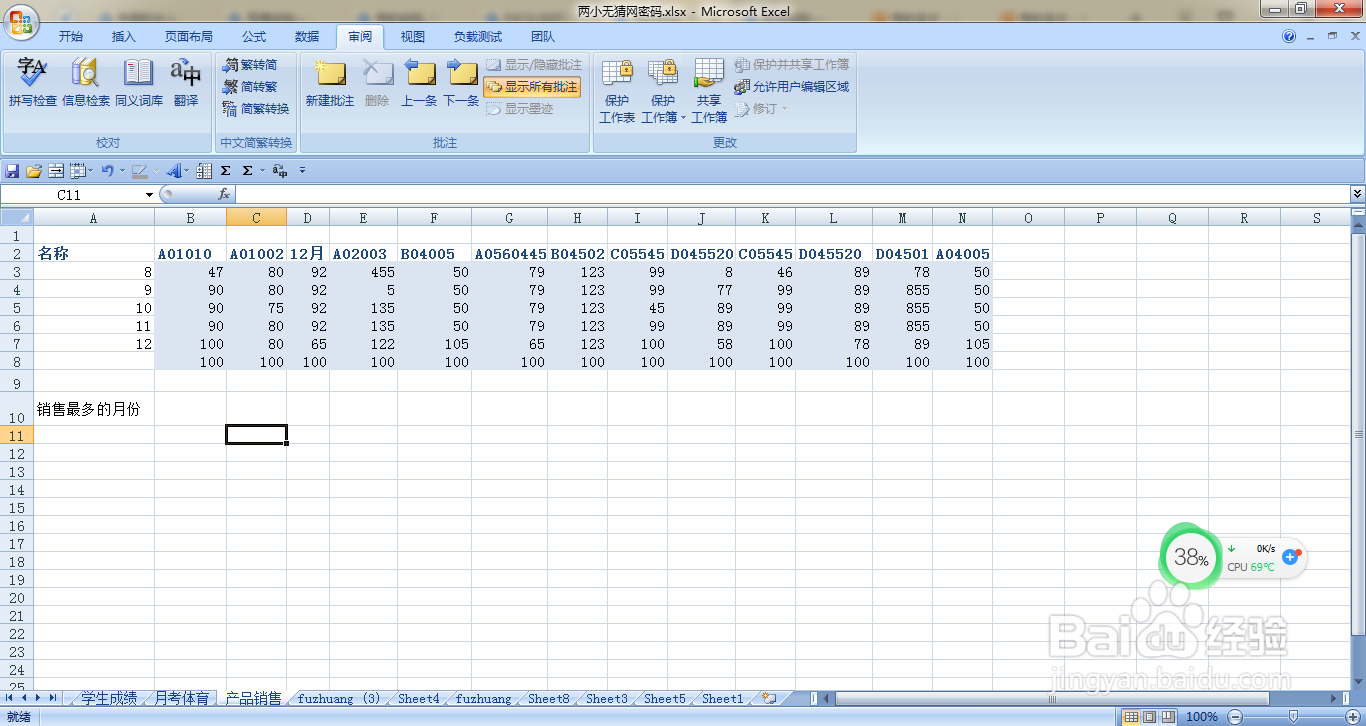Convert text with 简转繁
The image size is (1366, 726).
click(250, 87)
